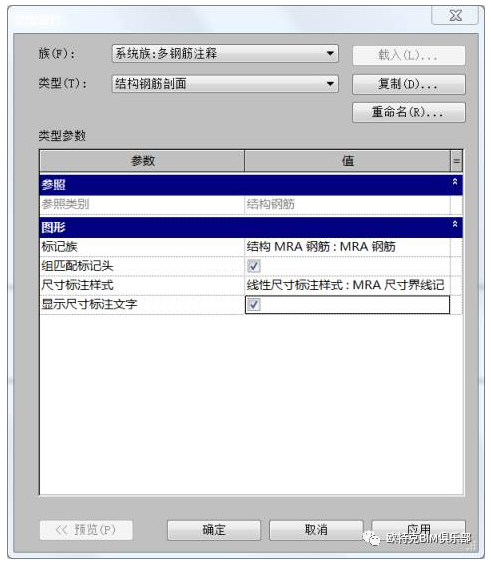The image size is (491, 561).
Task: Select the 标记族 value cell
Action: pyautogui.click(x=347, y=247)
